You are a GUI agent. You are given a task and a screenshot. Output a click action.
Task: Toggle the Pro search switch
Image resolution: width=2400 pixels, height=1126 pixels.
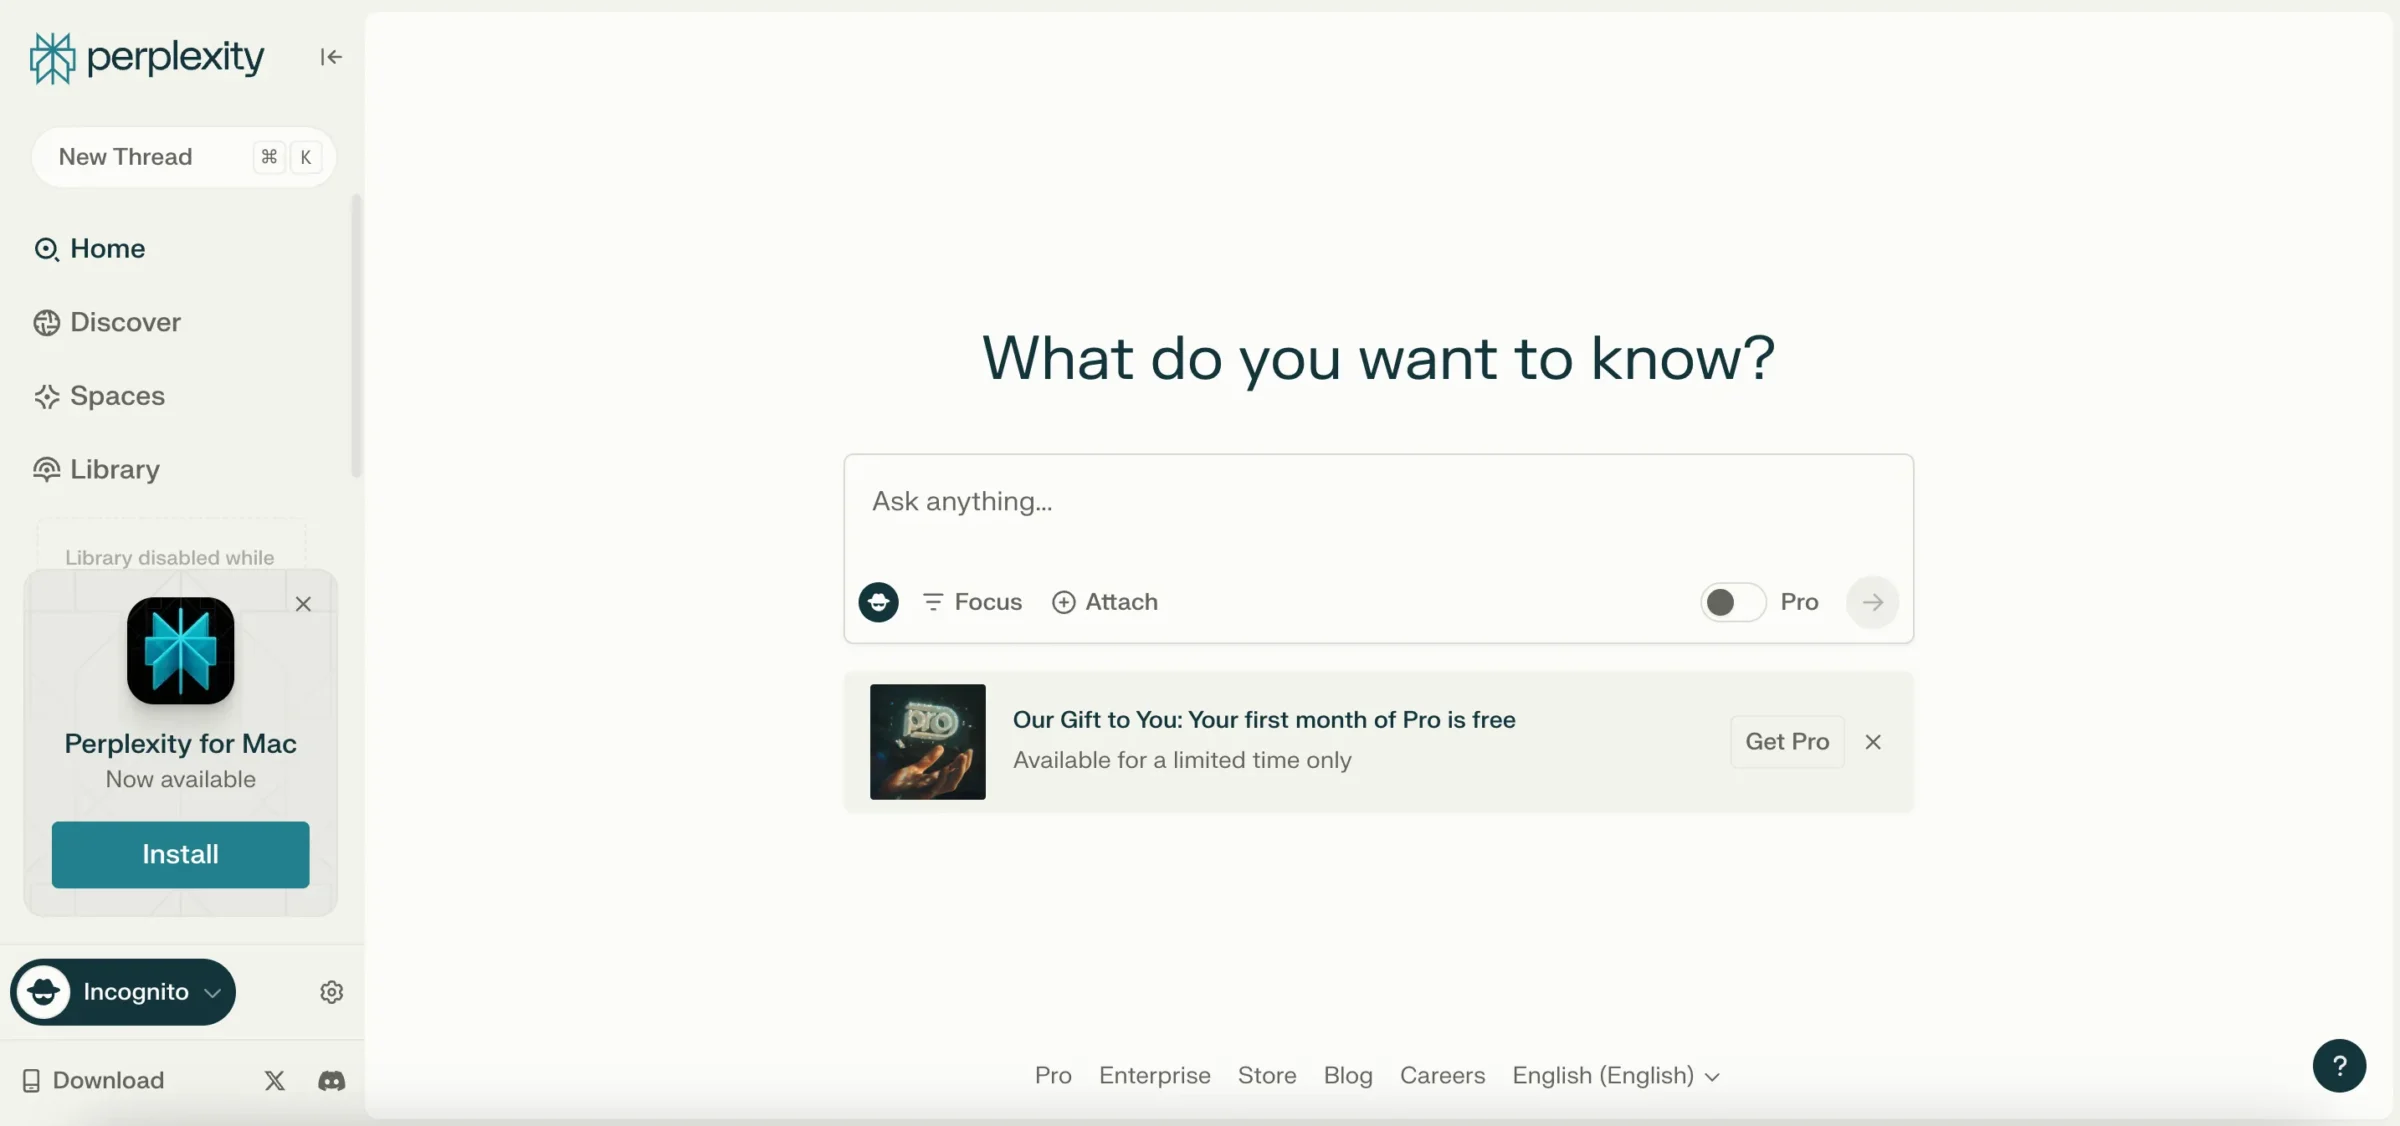(x=1733, y=602)
